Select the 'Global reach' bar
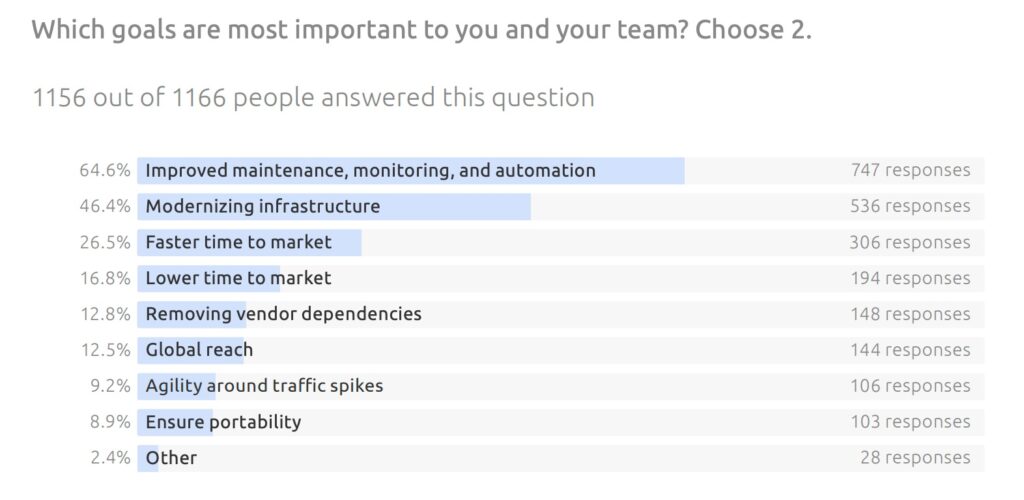1024x500 pixels. pos(560,350)
